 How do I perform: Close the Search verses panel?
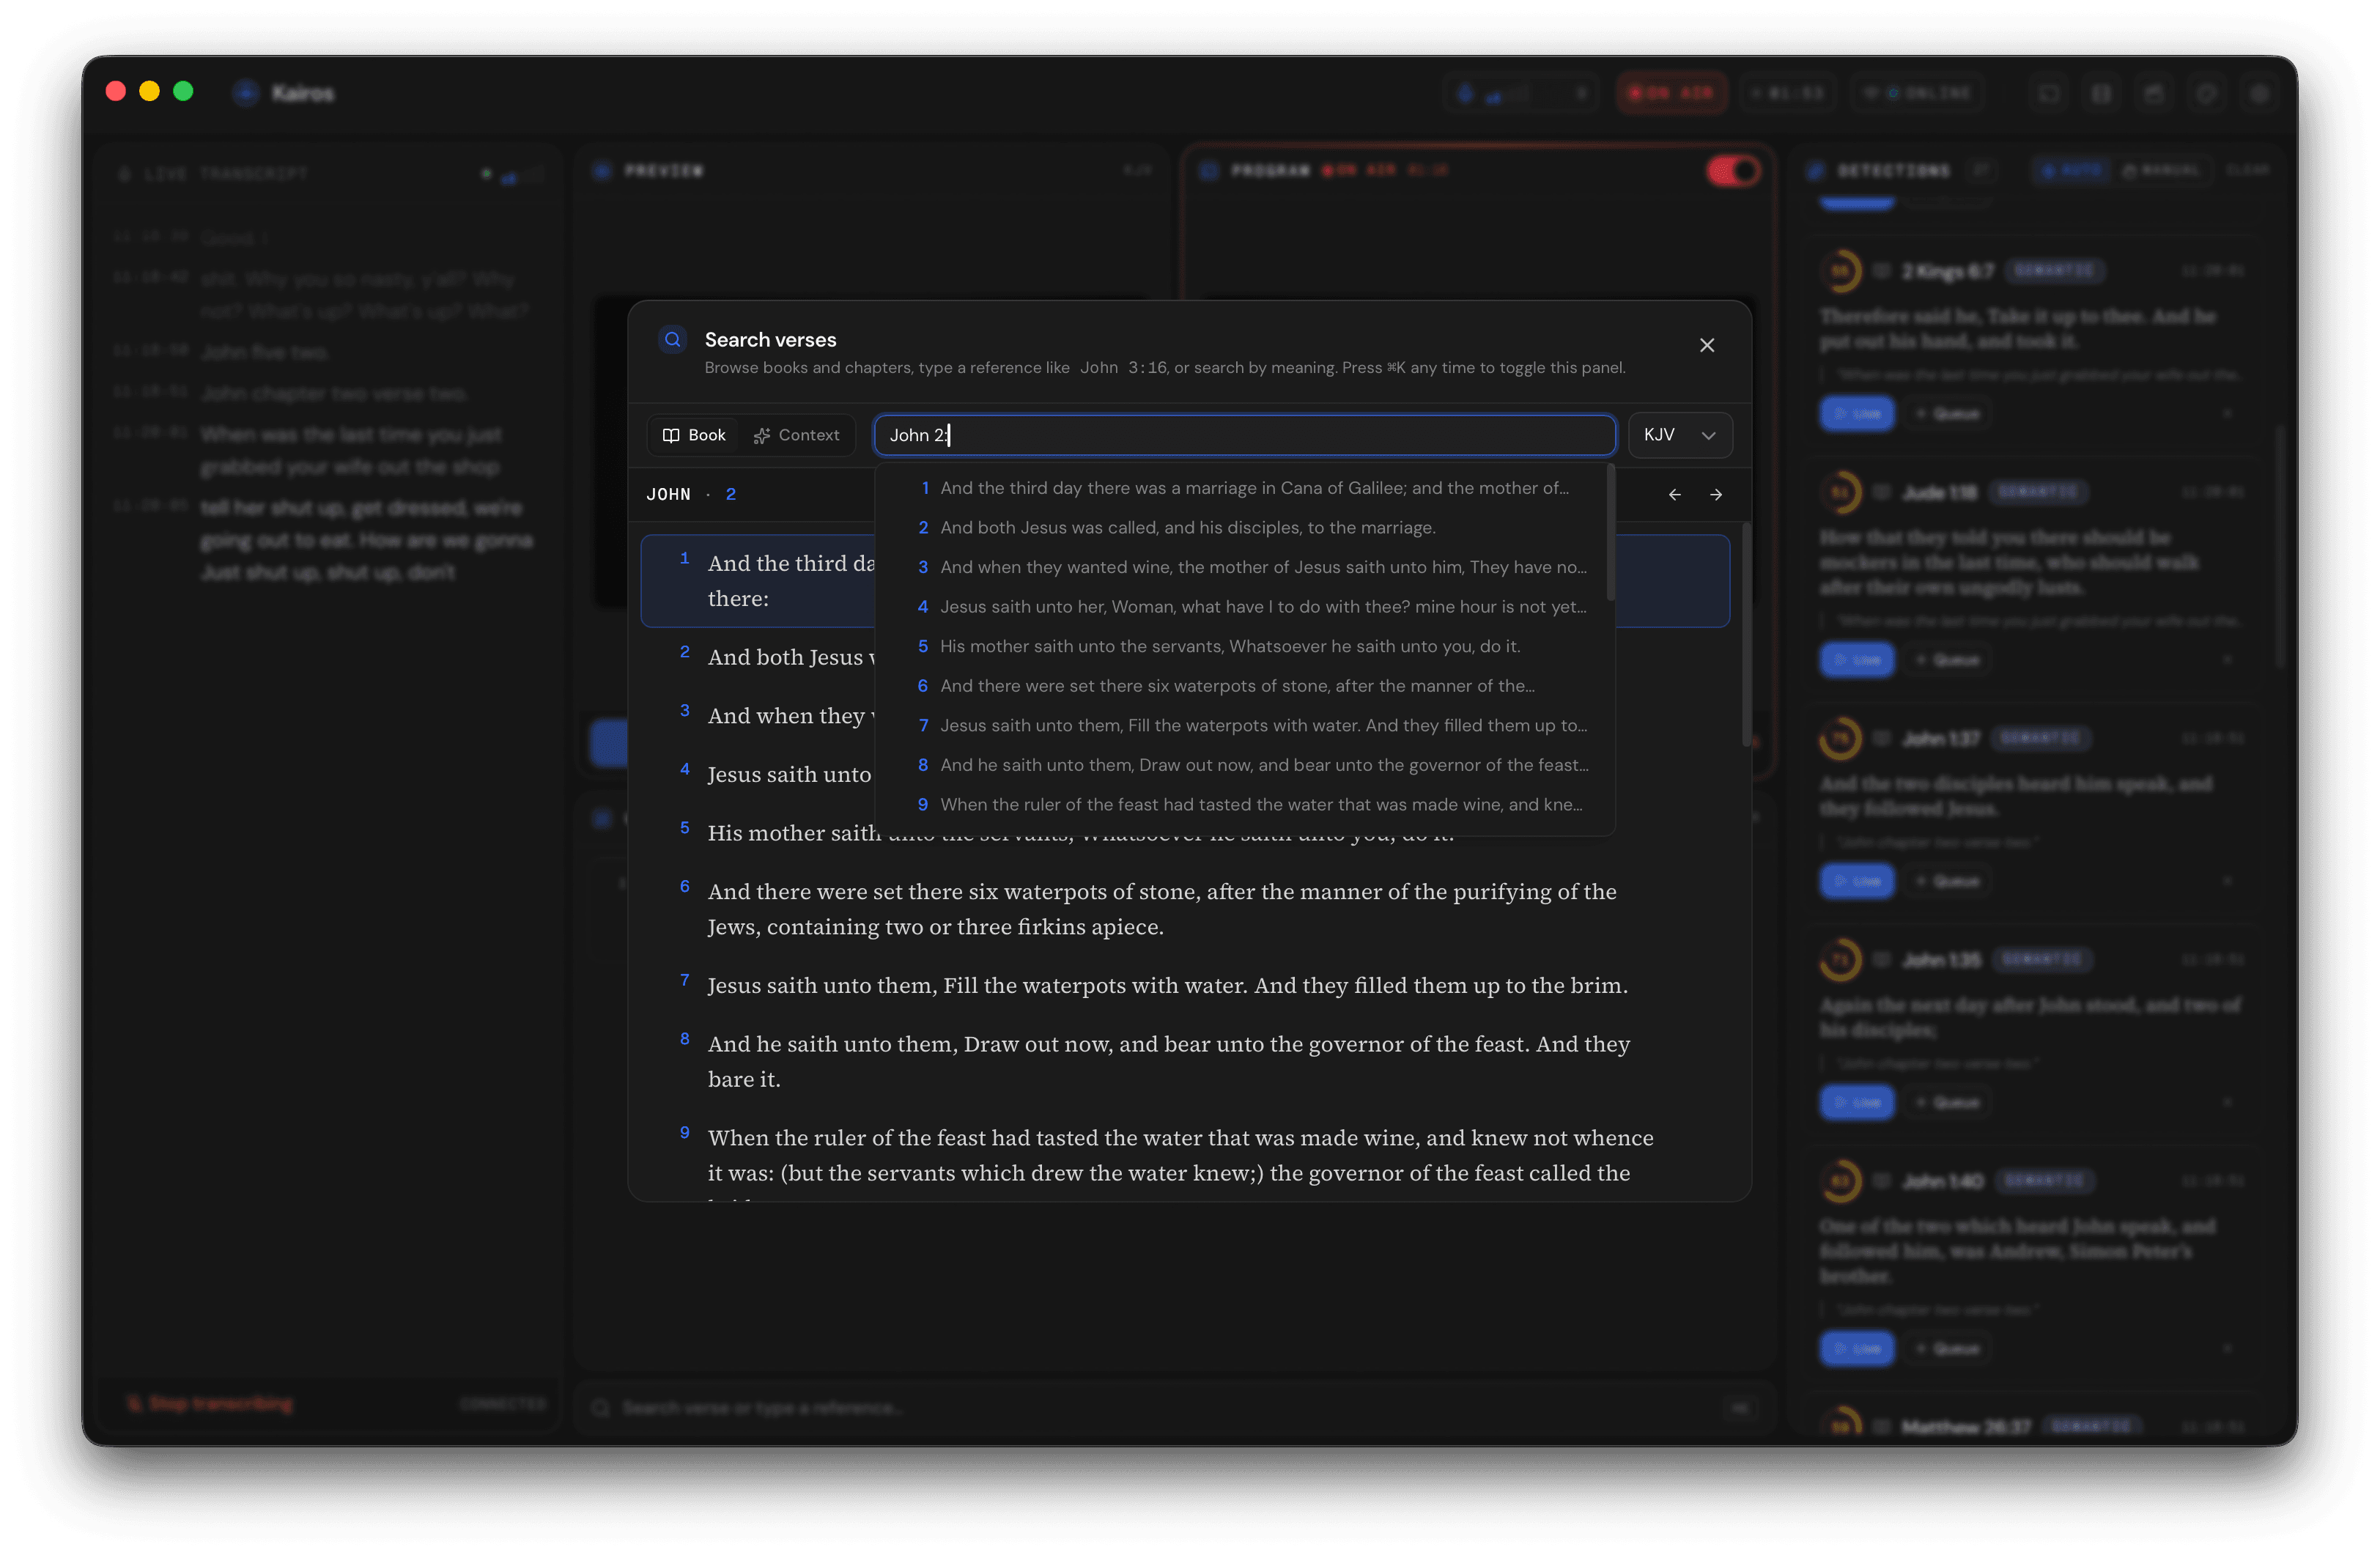tap(1706, 345)
